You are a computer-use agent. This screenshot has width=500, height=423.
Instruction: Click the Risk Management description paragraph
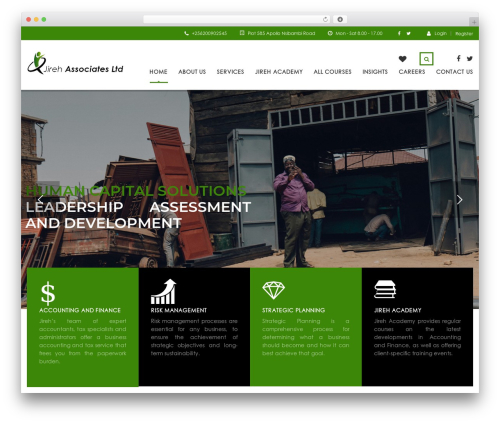click(x=194, y=337)
